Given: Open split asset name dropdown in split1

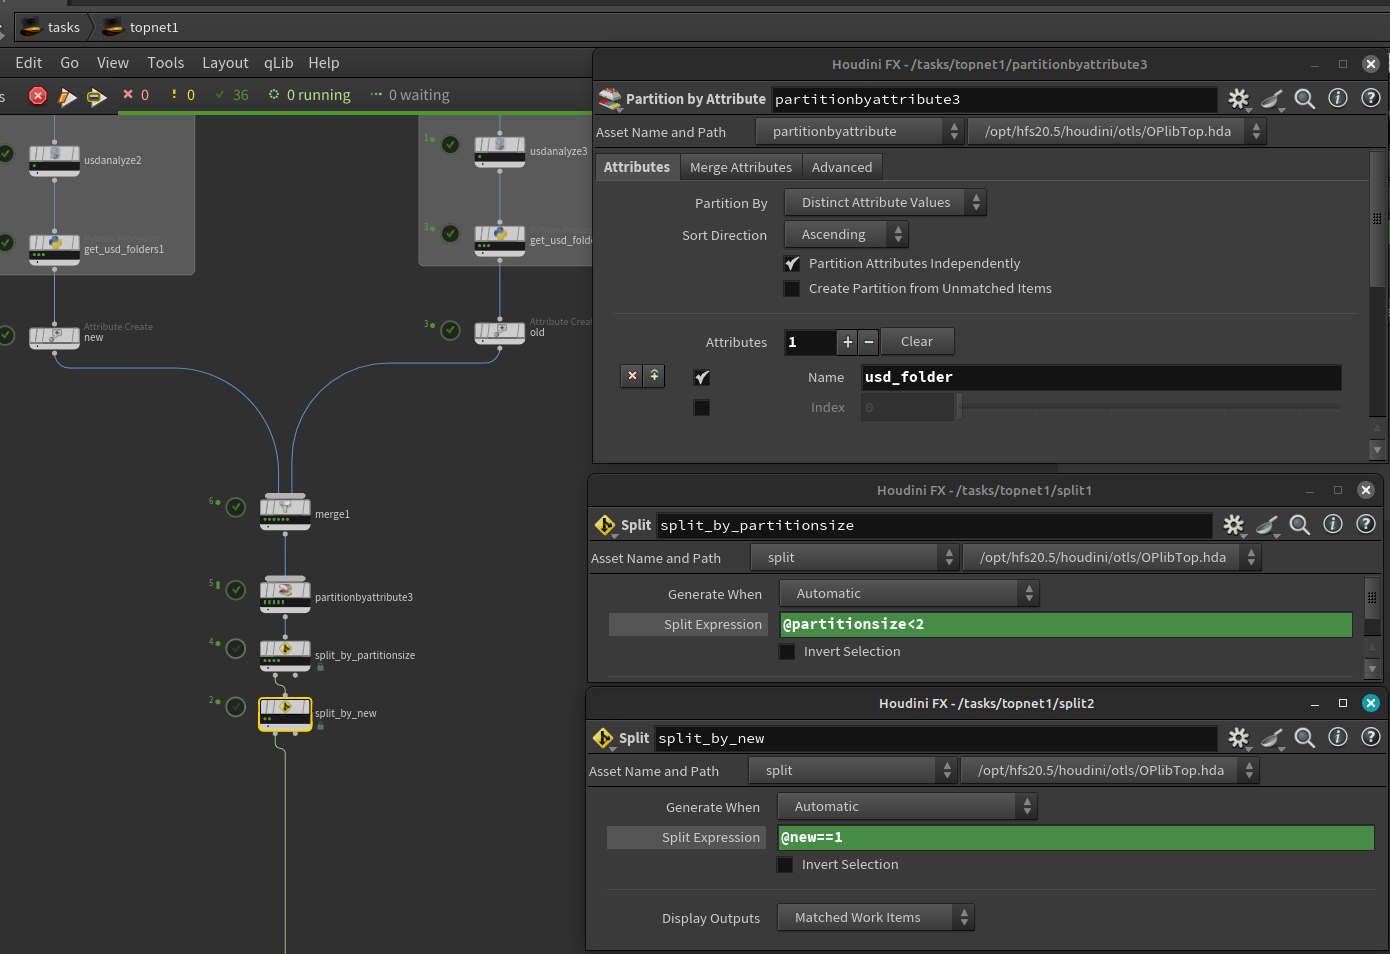Looking at the screenshot, I should tap(854, 558).
